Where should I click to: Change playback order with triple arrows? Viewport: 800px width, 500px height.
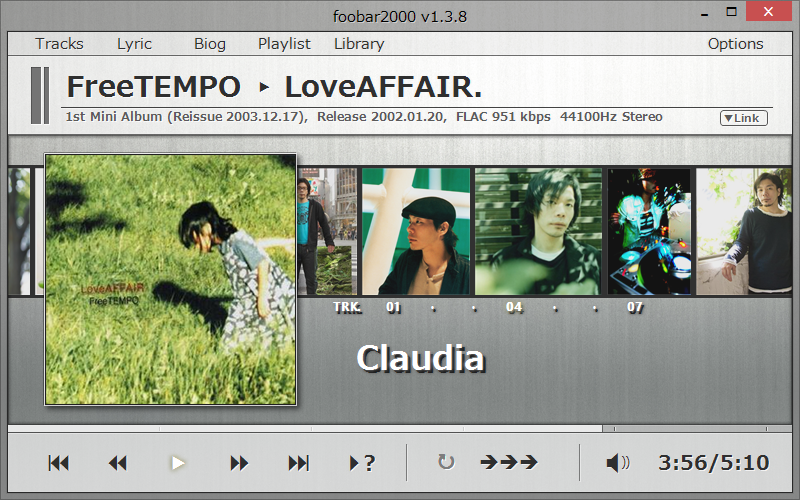click(x=509, y=462)
